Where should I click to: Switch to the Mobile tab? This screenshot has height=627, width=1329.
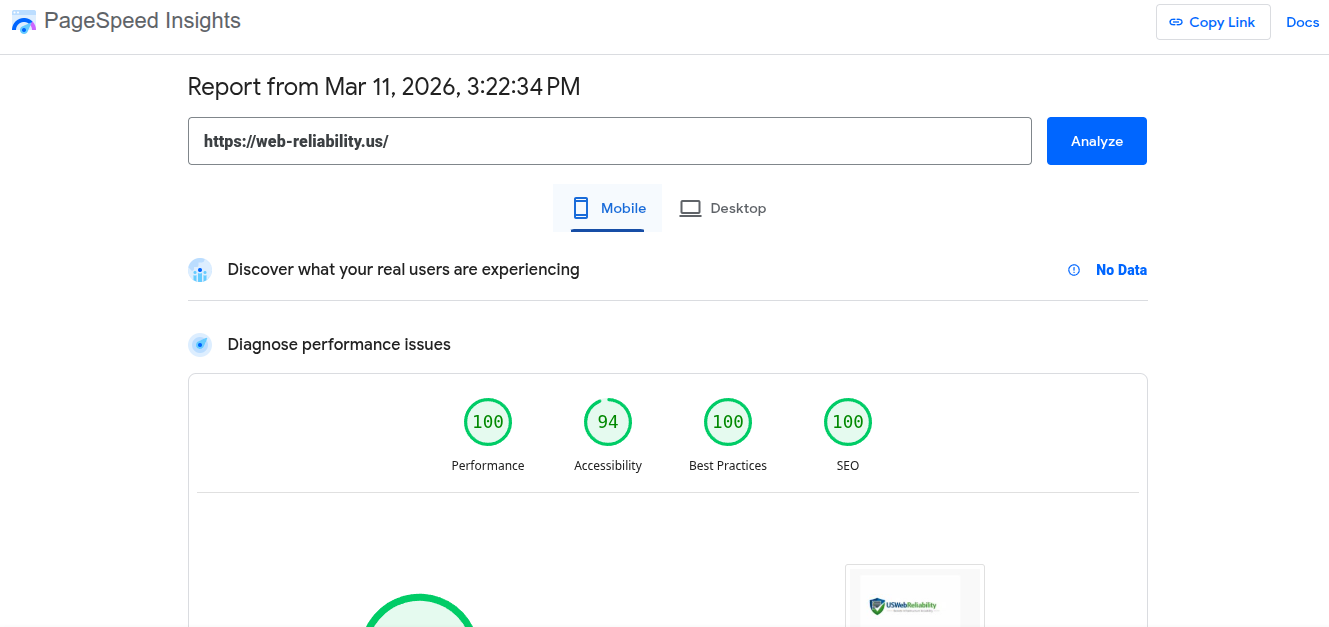(x=607, y=207)
